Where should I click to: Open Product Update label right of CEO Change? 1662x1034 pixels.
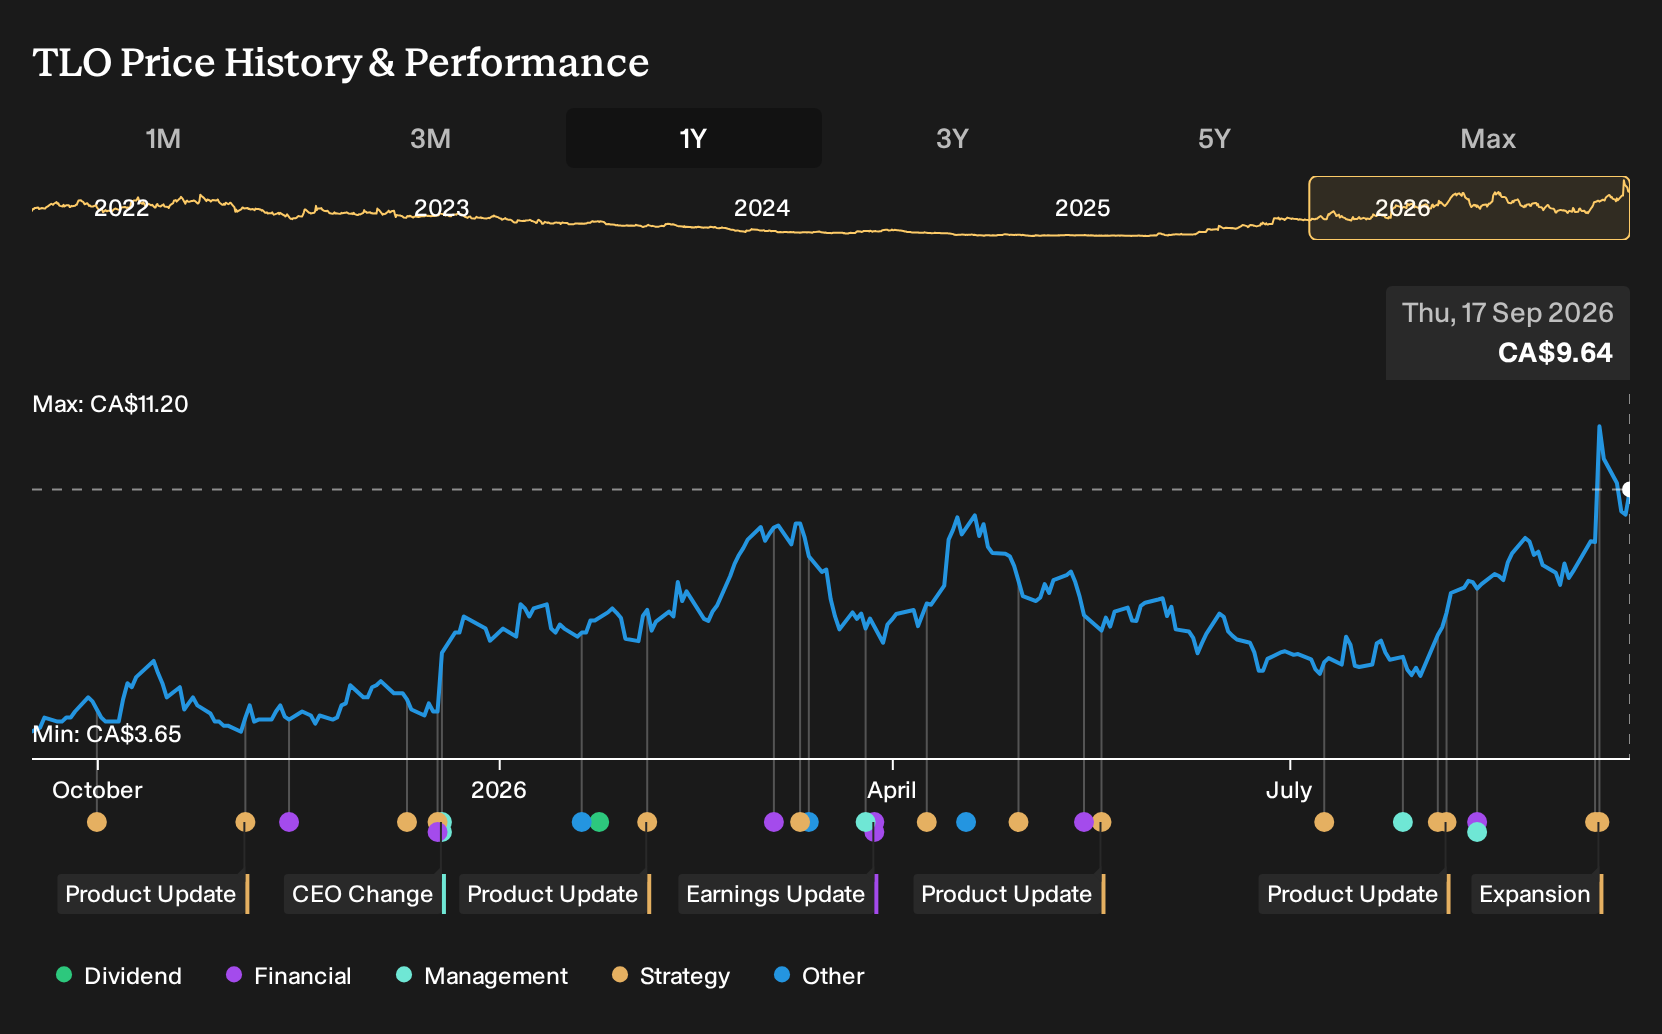point(555,894)
